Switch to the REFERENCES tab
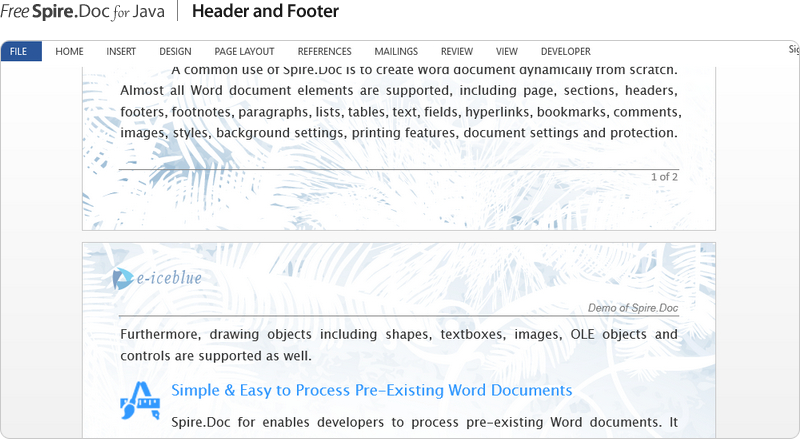The width and height of the screenshot is (800, 440). pos(324,52)
